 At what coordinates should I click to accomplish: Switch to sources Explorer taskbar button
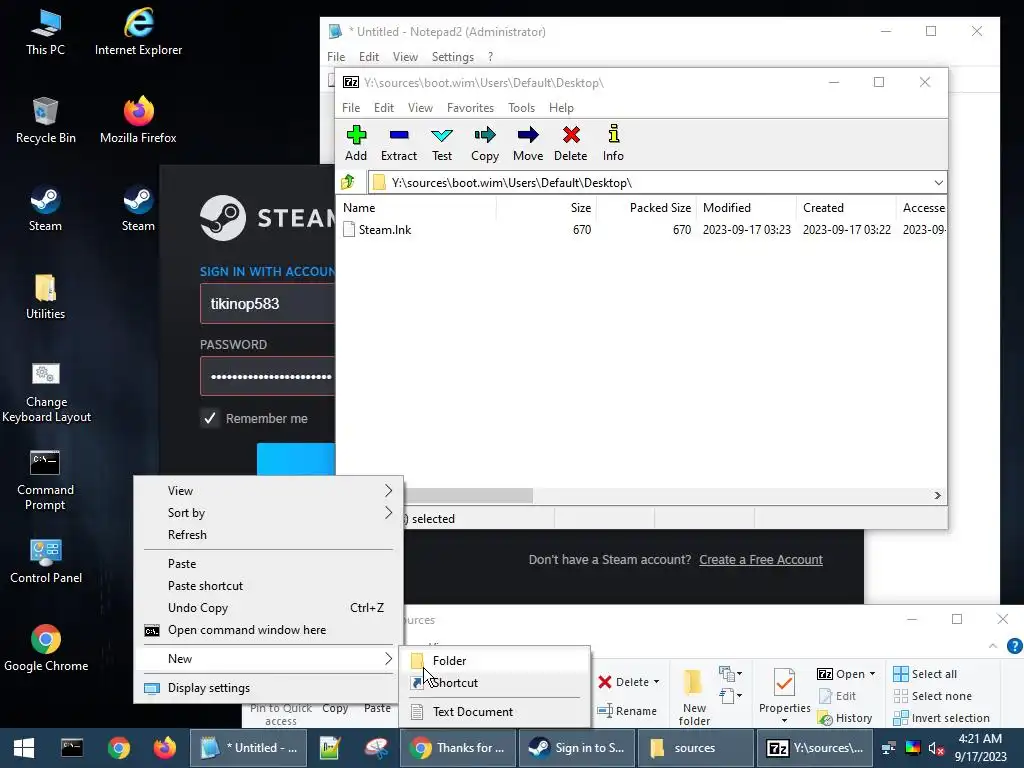pyautogui.click(x=694, y=748)
